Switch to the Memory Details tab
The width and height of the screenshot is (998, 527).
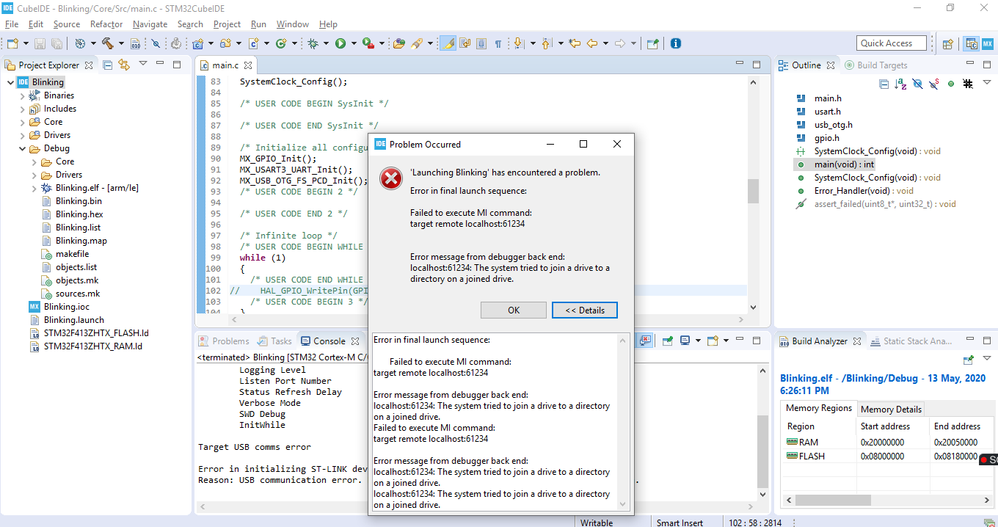click(x=890, y=409)
